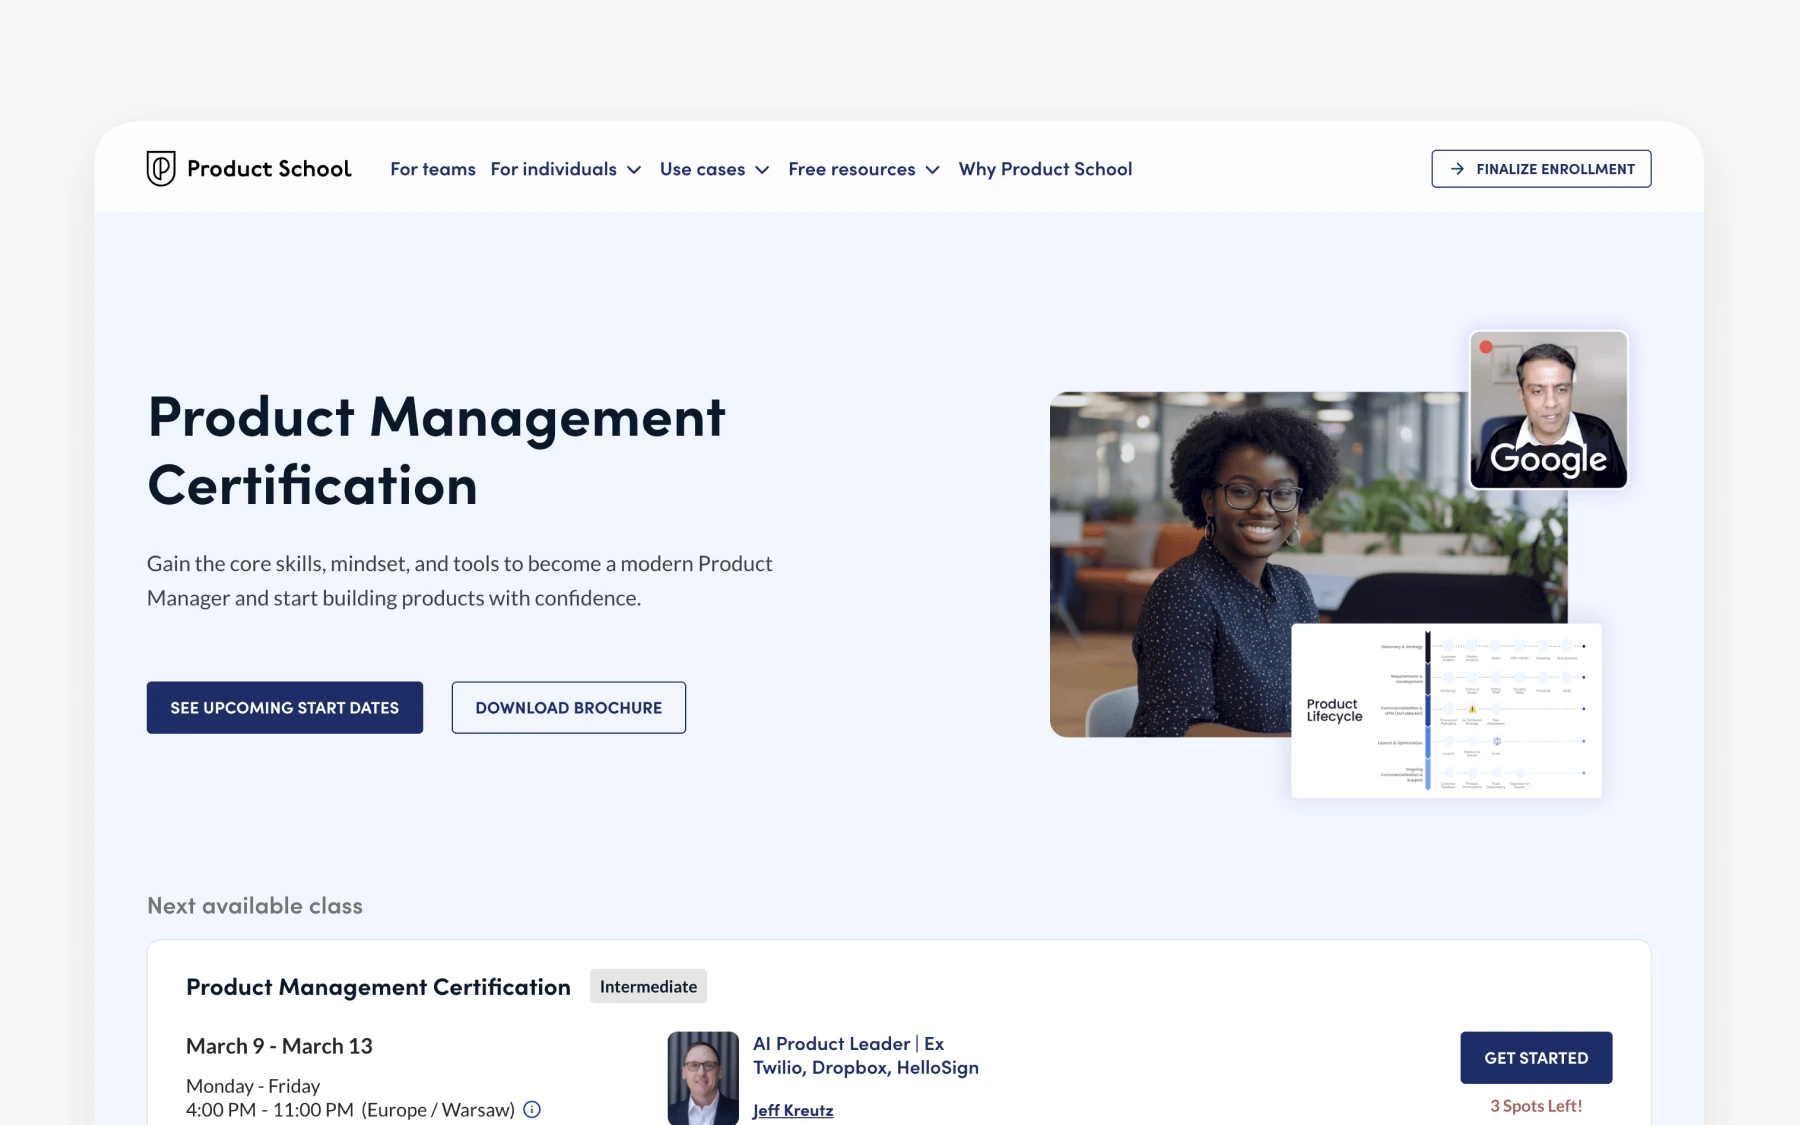Click Jeff Kreutz's profile photo
Viewport: 1800px width, 1125px height.
click(703, 1078)
